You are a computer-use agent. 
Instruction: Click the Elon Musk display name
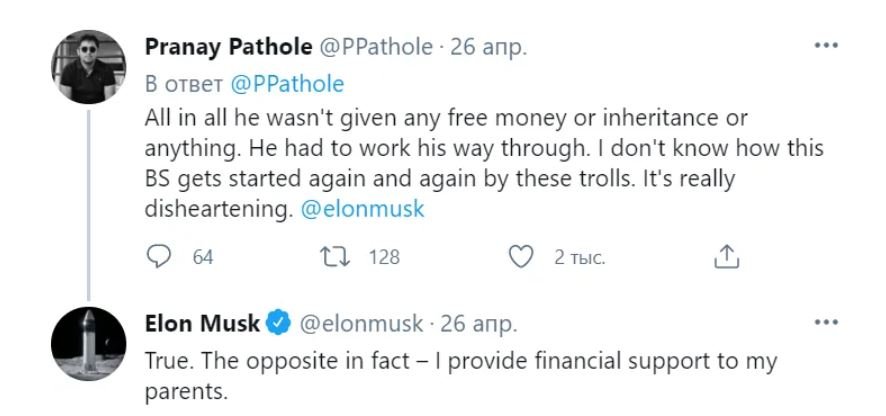click(202, 324)
